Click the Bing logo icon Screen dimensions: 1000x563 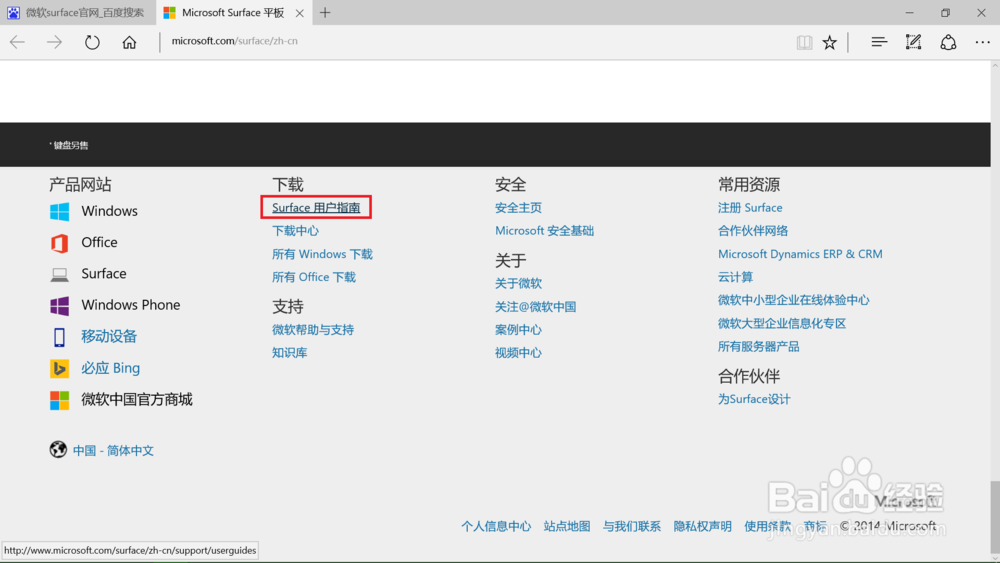coord(59,368)
